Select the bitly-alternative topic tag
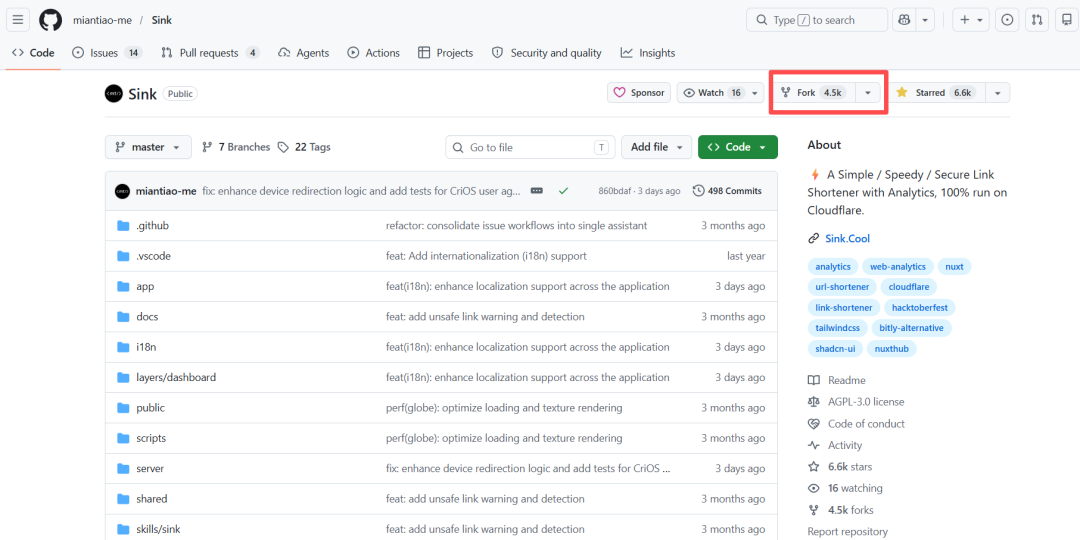 point(911,329)
